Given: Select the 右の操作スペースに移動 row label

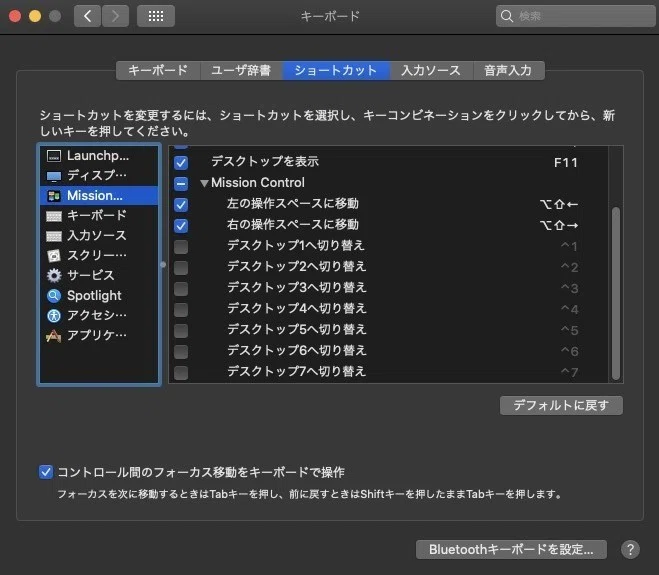Looking at the screenshot, I should 293,225.
